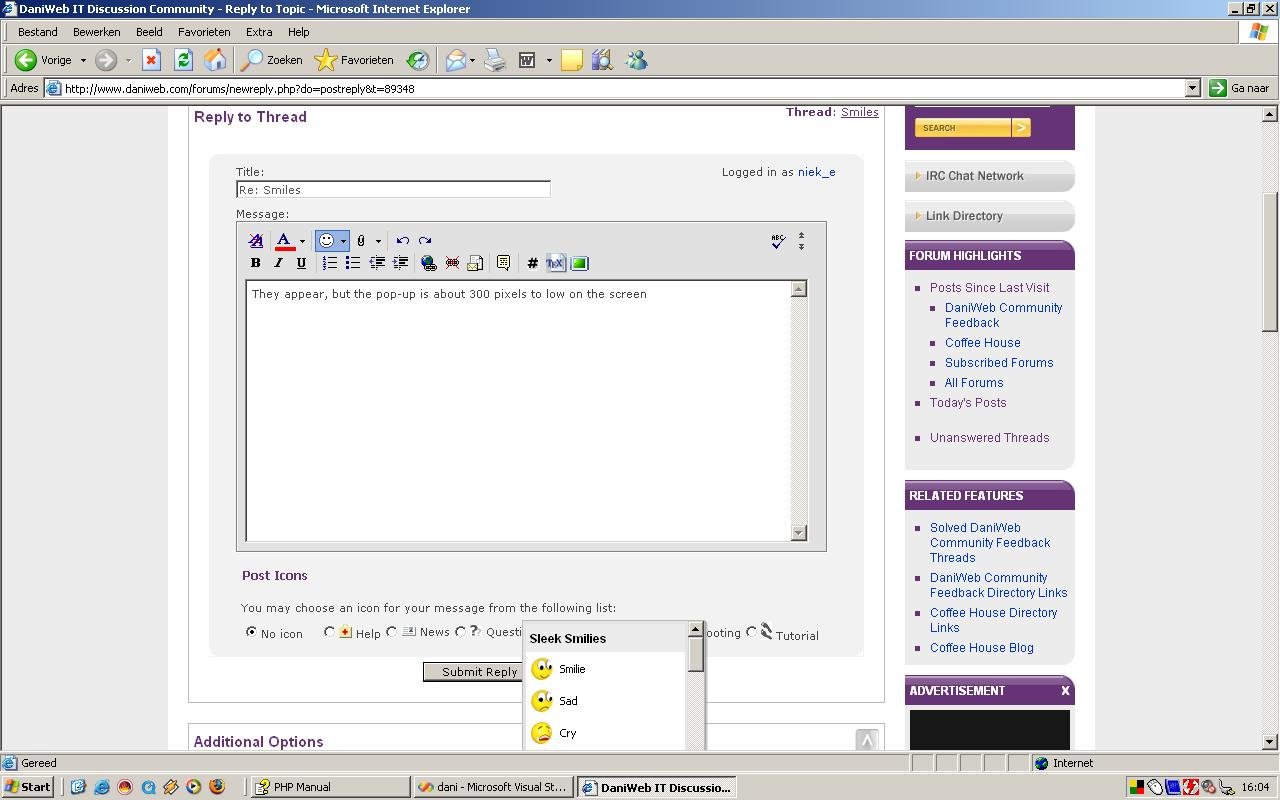Open the Smiles thread link
Viewport: 1280px width, 800px height.
coord(859,112)
